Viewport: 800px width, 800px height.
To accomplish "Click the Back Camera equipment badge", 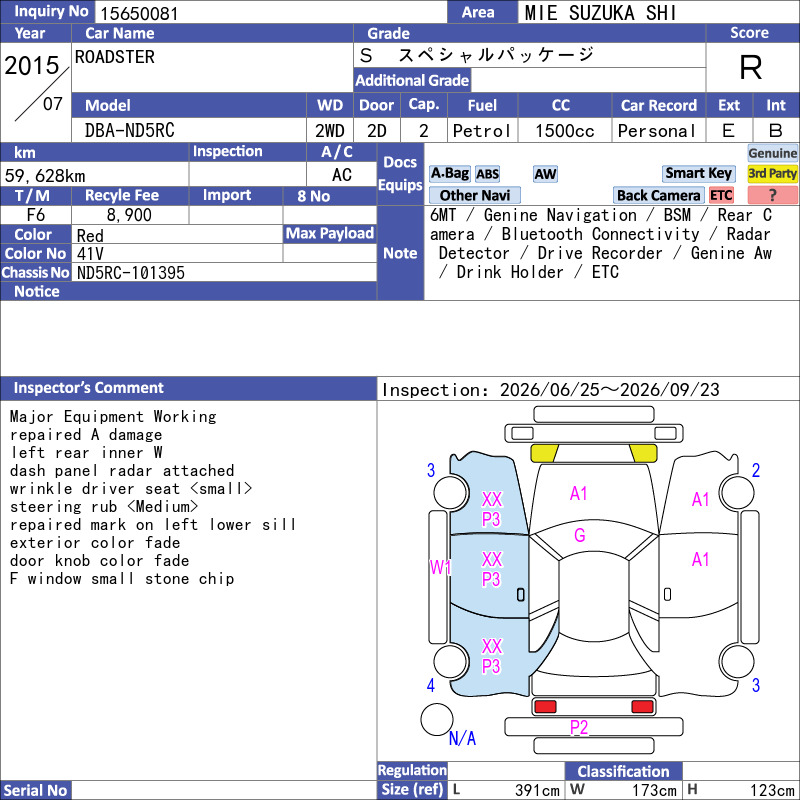I will click(658, 195).
